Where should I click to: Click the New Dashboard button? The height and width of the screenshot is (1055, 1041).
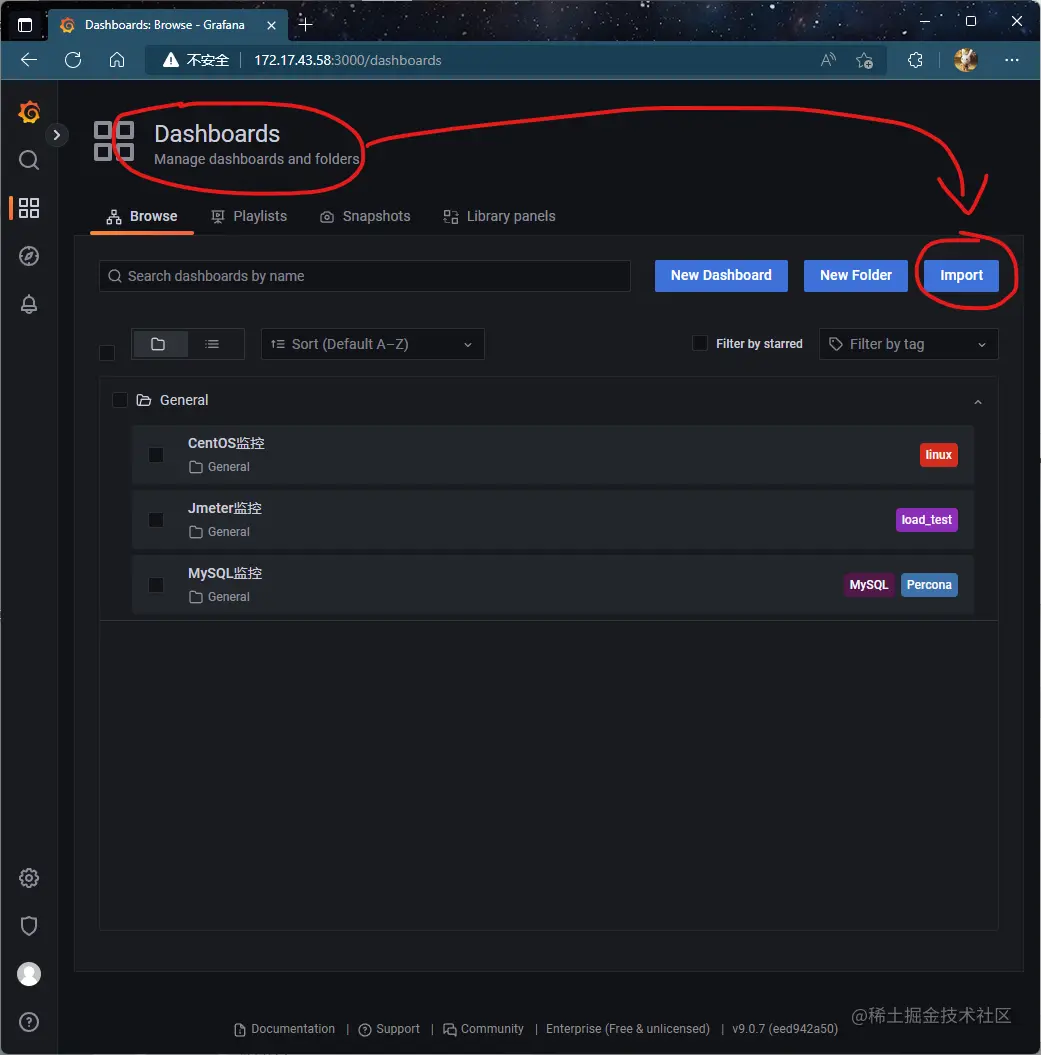721,276
